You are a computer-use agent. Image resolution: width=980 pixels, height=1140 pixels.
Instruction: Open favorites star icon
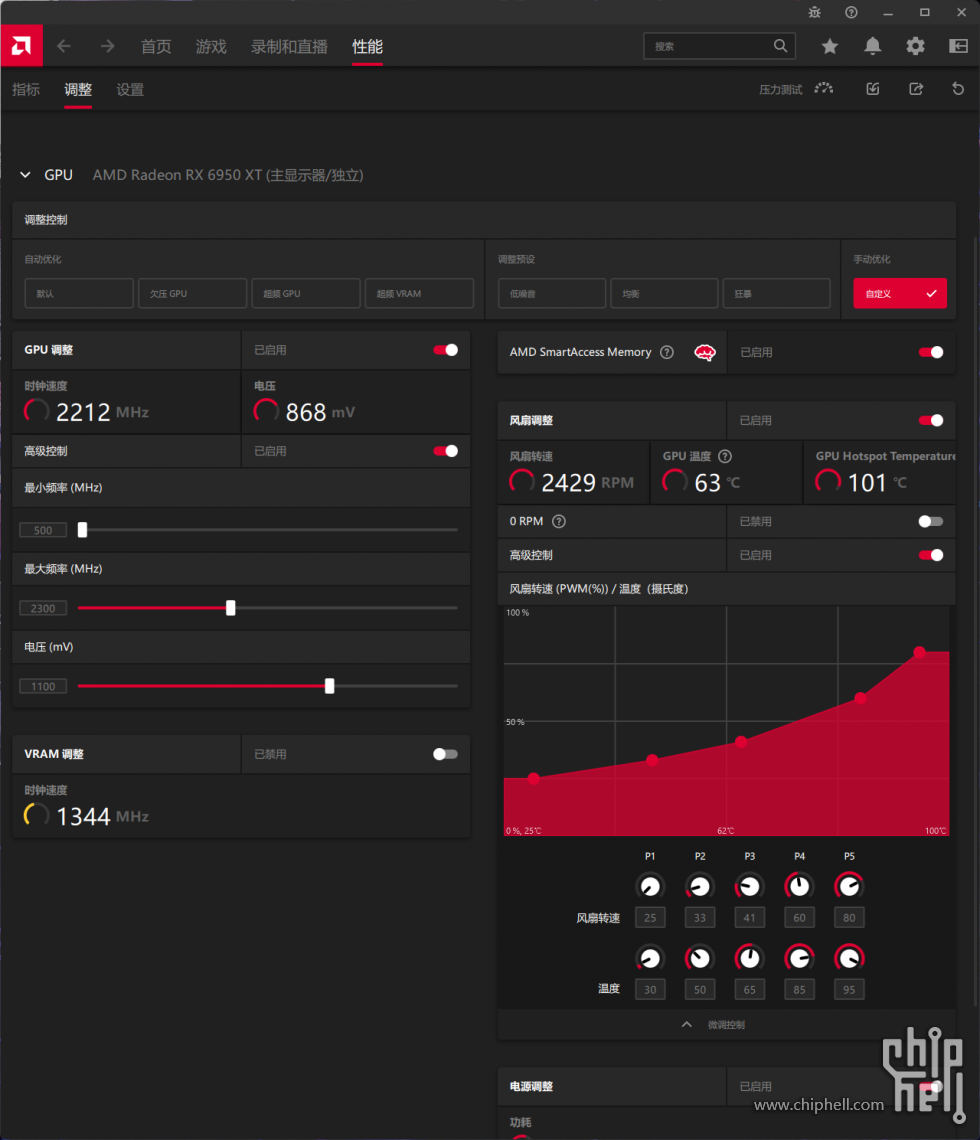830,47
